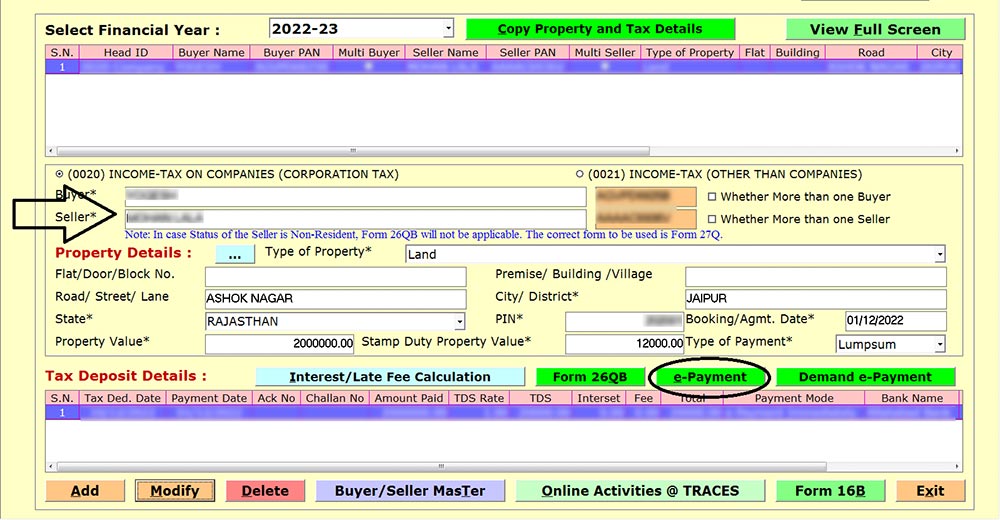Select Income-Tax Other Than Companies (0021) radio
This screenshot has height=520, width=1000.
[x=580, y=174]
